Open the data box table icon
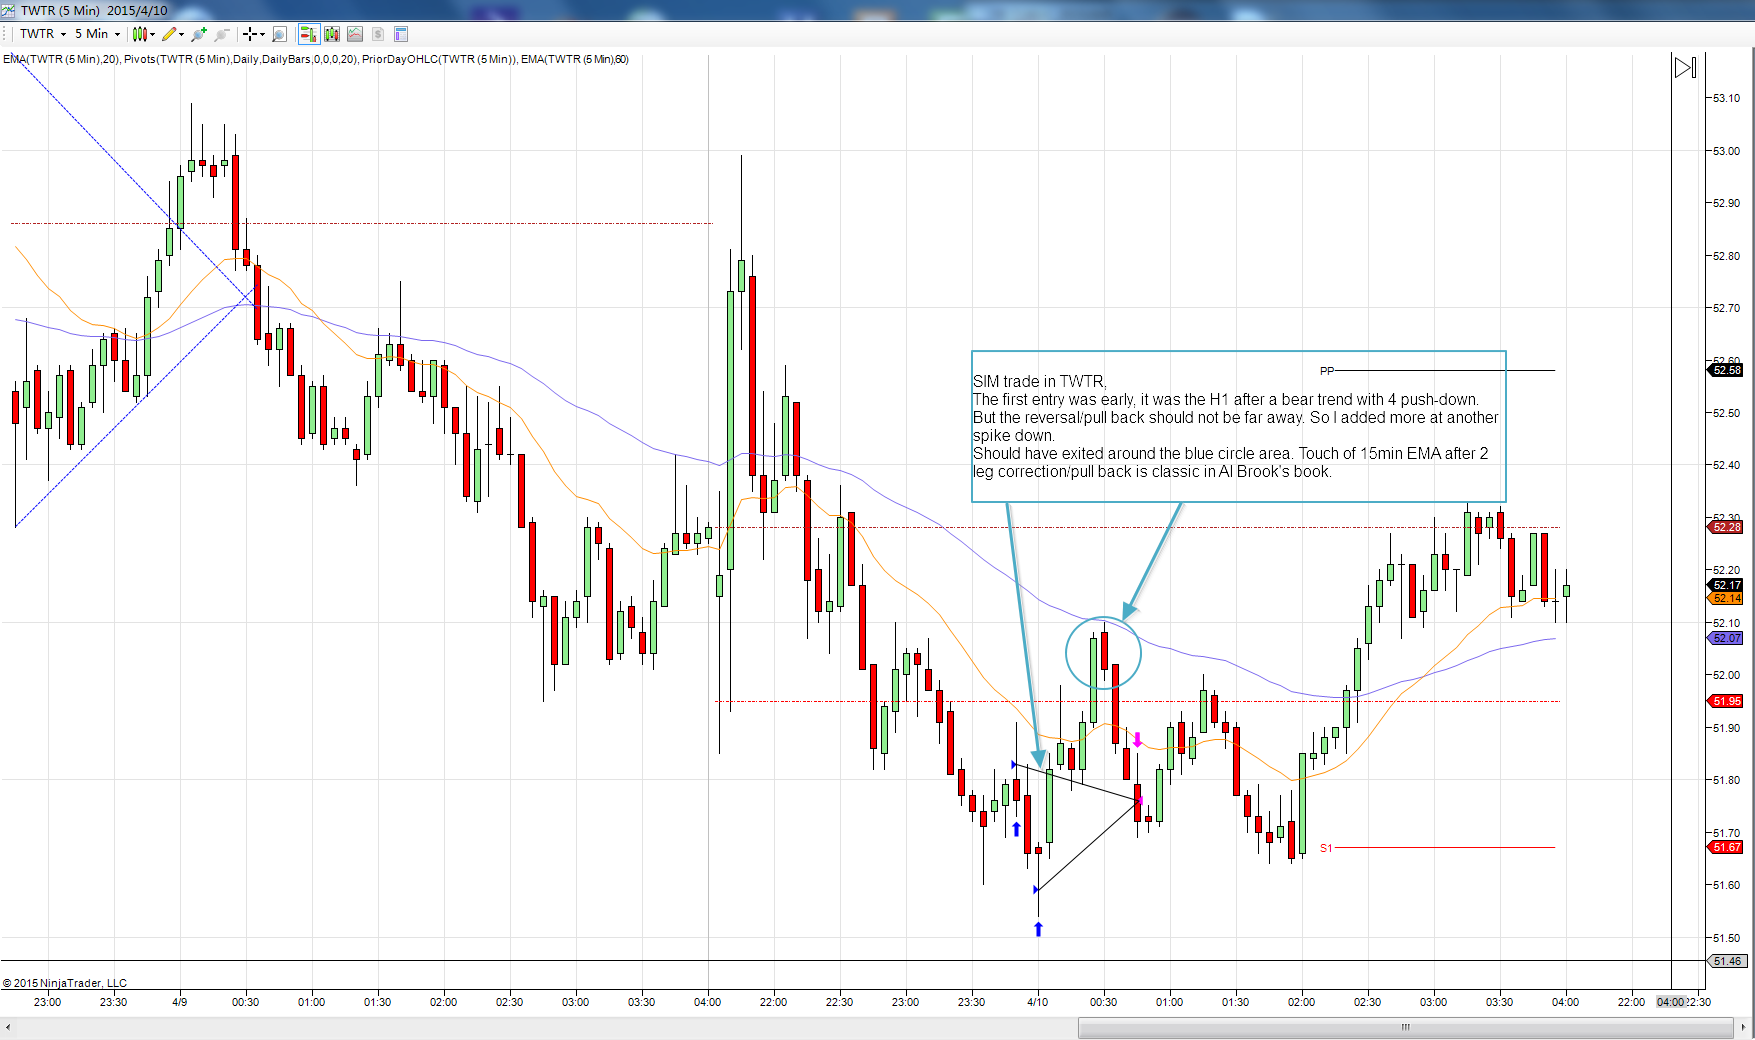1755x1040 pixels. (x=401, y=34)
